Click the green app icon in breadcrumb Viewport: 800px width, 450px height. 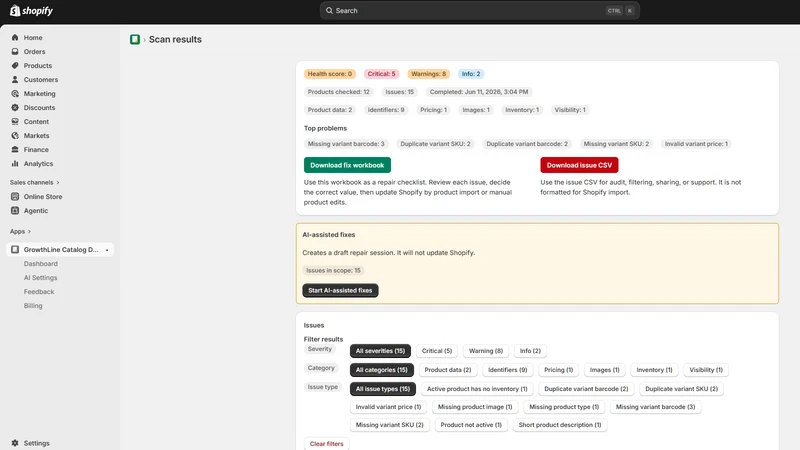(x=135, y=39)
